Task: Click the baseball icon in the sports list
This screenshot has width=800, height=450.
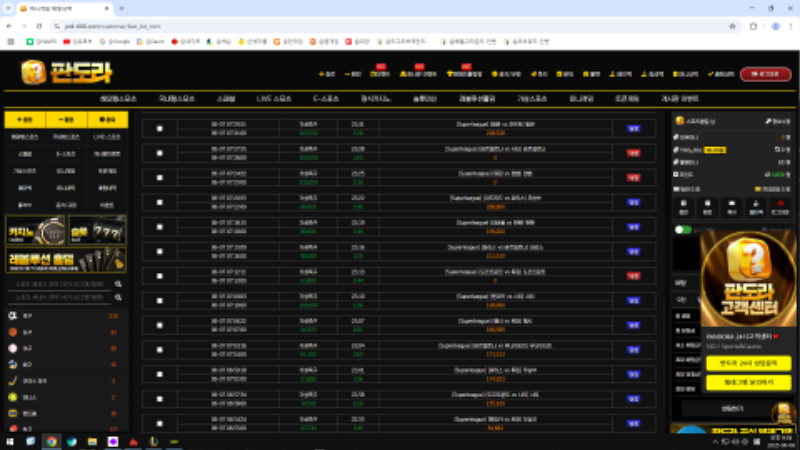Action: coord(12,348)
